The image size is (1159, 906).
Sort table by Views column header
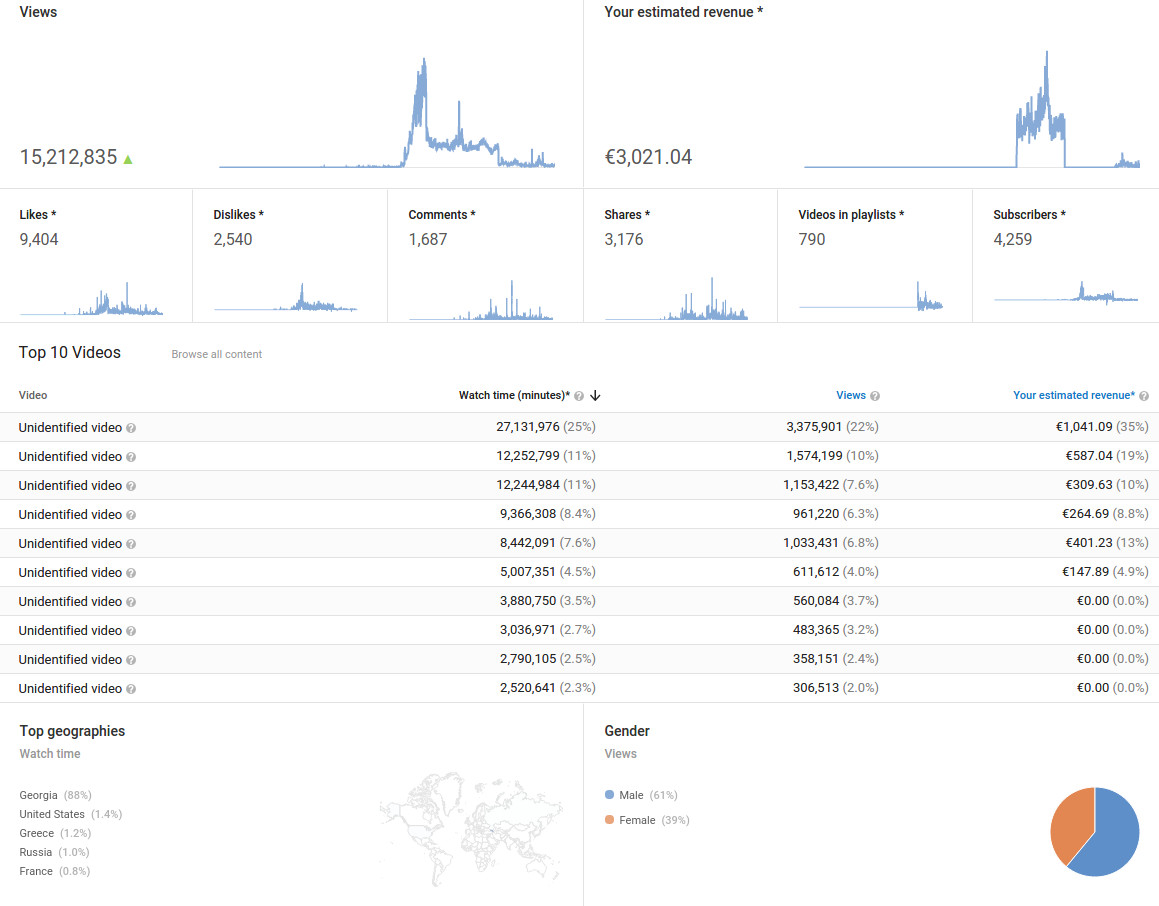[851, 395]
